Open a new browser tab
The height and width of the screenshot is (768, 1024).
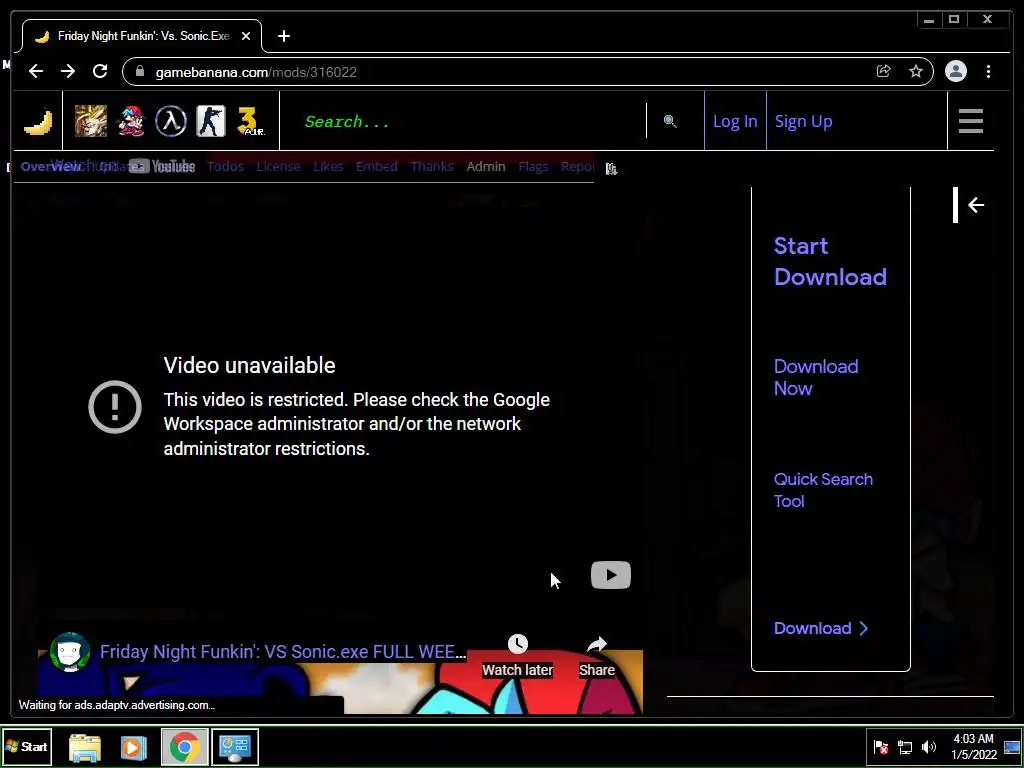pos(283,37)
